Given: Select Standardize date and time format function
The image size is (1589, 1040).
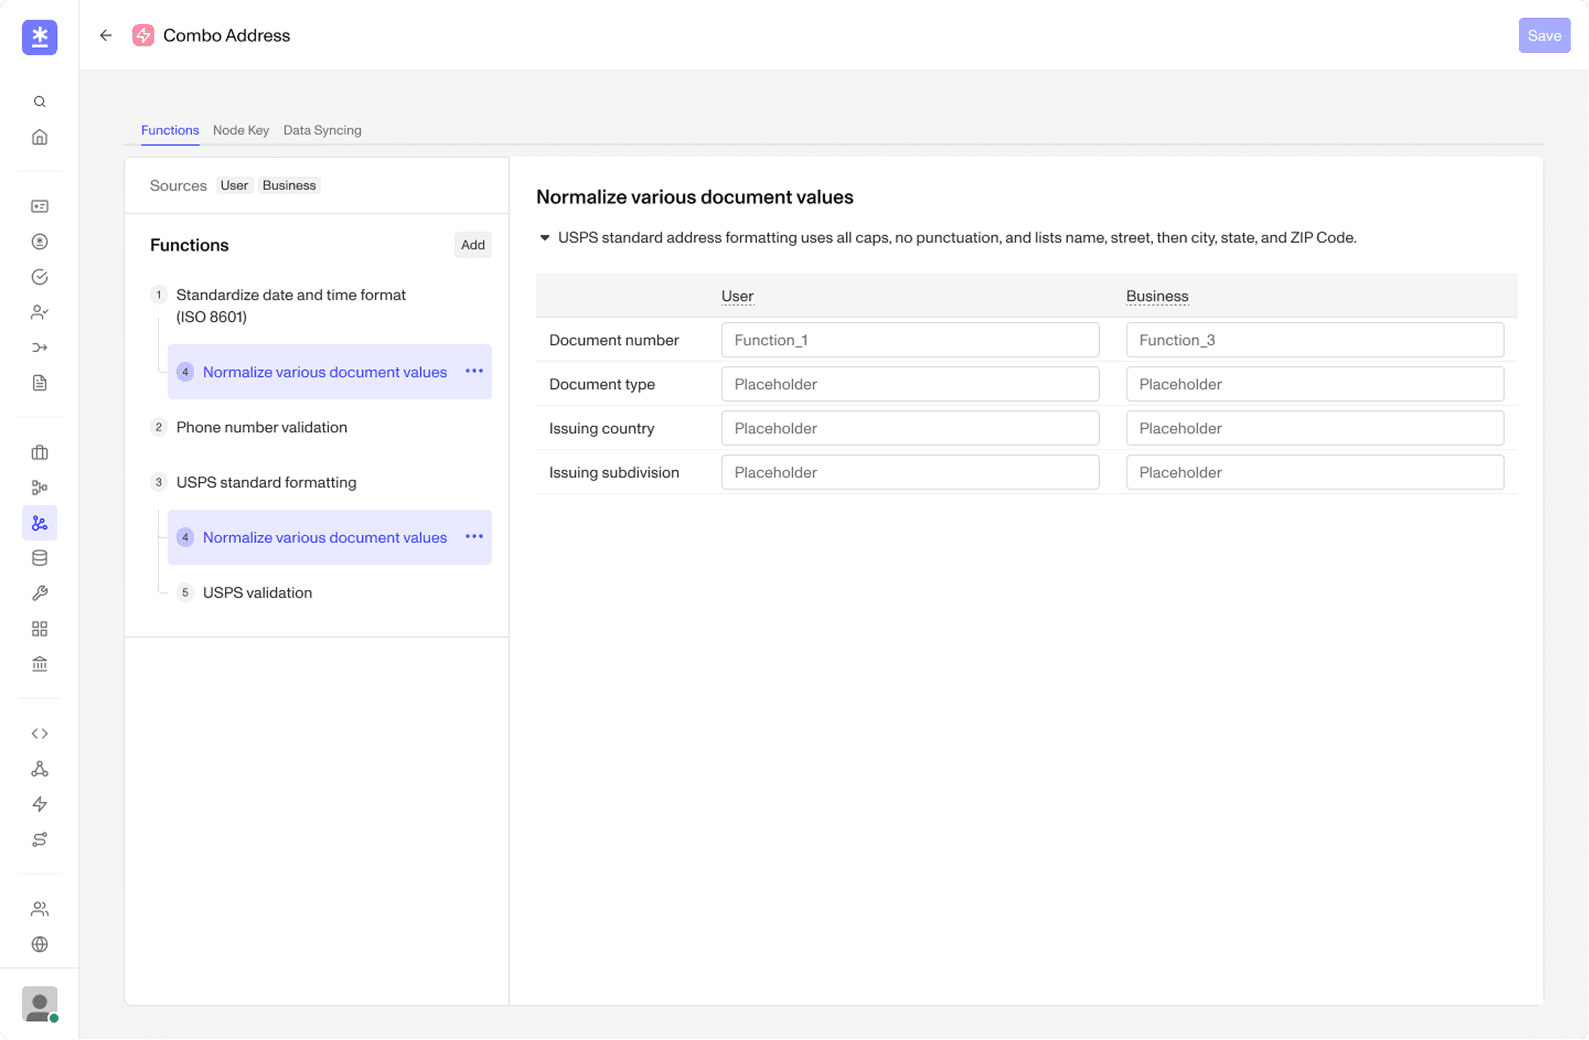Looking at the screenshot, I should tap(291, 306).
